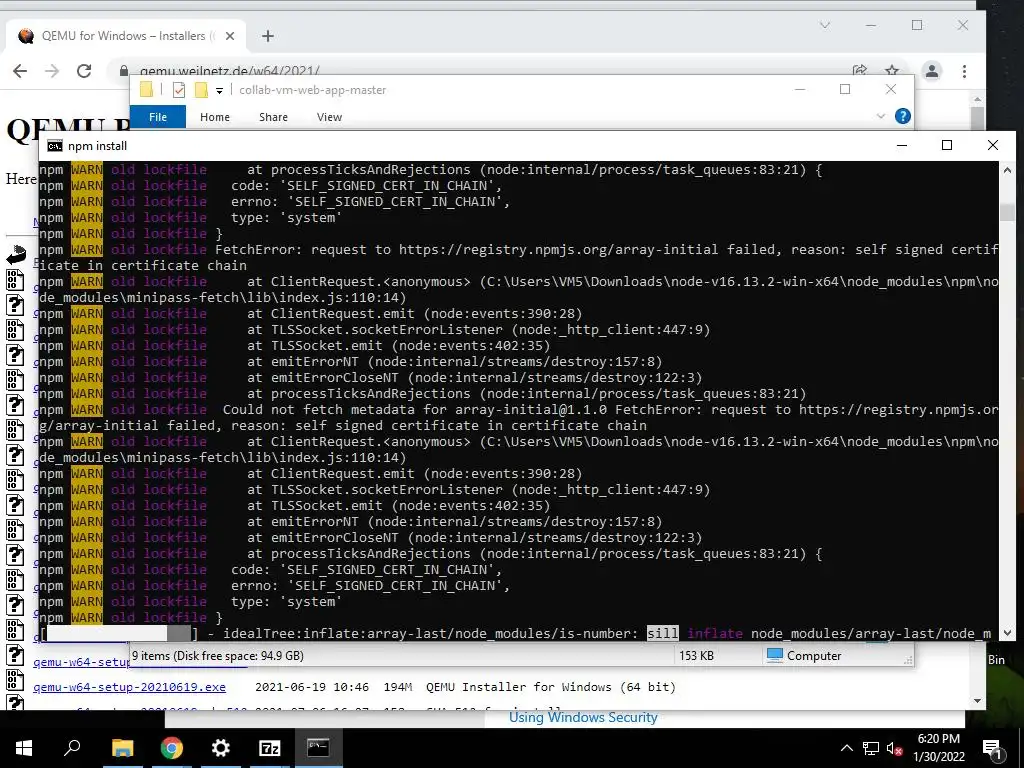The width and height of the screenshot is (1024, 768).
Task: Click the Properties checkmark icon in Explorer
Action: pyautogui.click(x=179, y=90)
